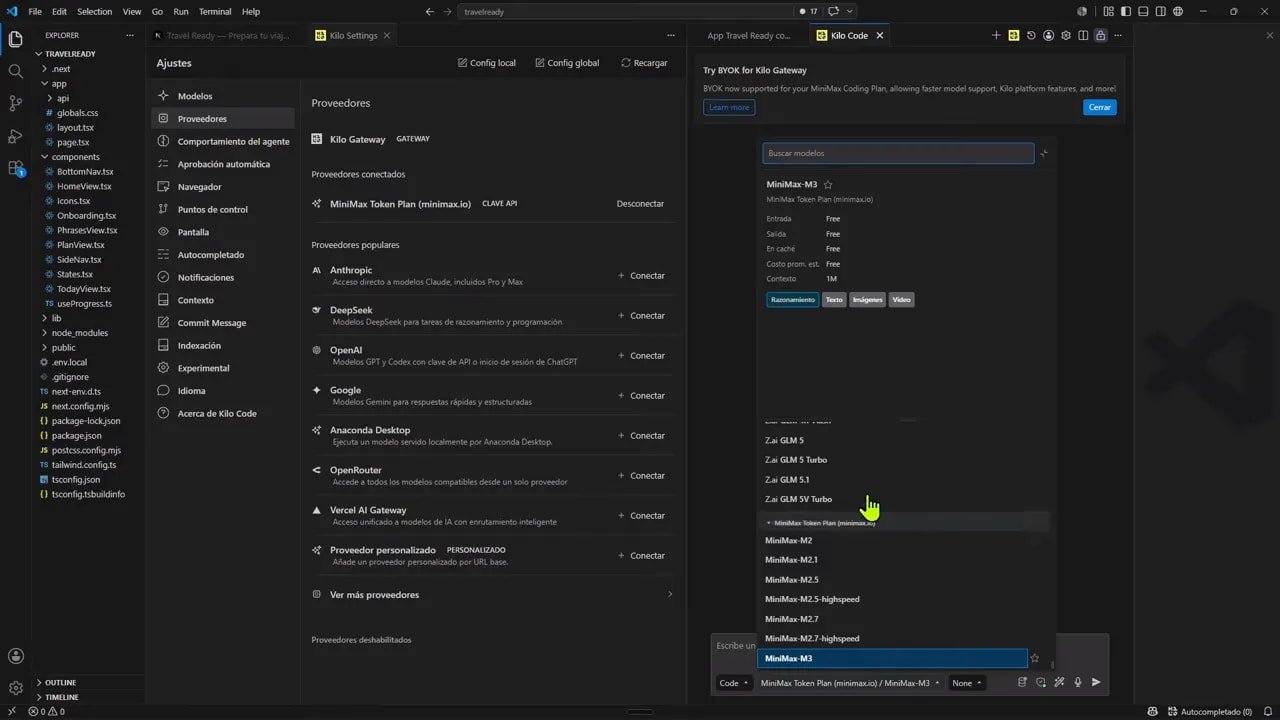1280x720 pixels.
Task: Open Kilo Code history icon
Action: tap(1031, 35)
